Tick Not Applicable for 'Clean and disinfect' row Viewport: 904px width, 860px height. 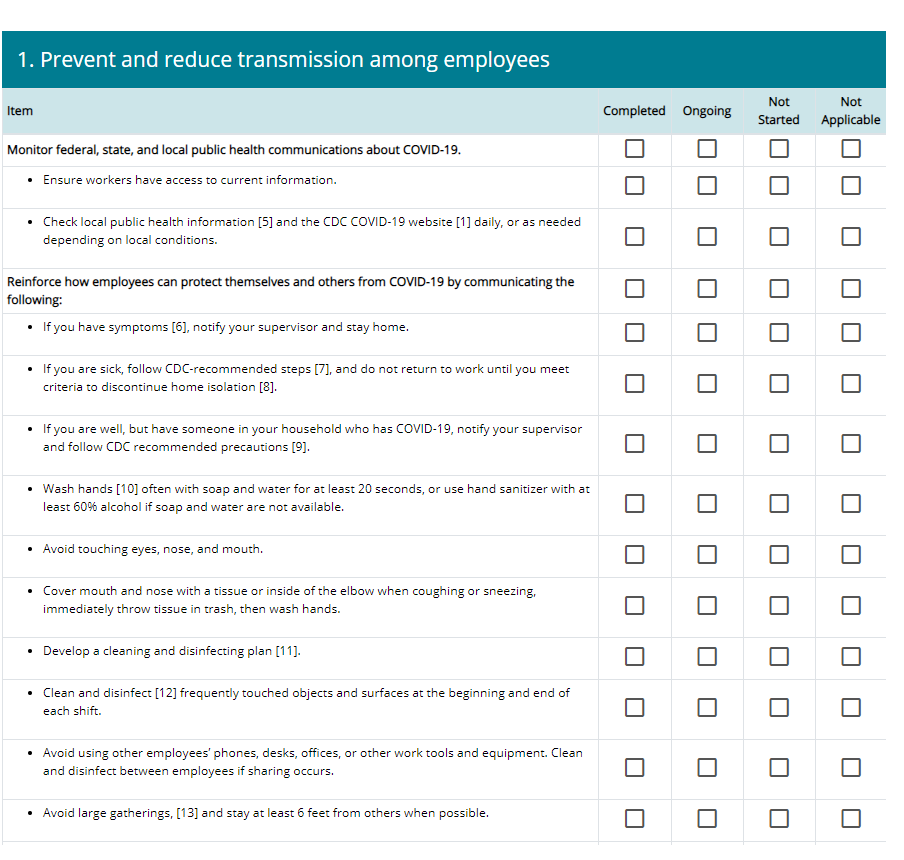point(851,707)
